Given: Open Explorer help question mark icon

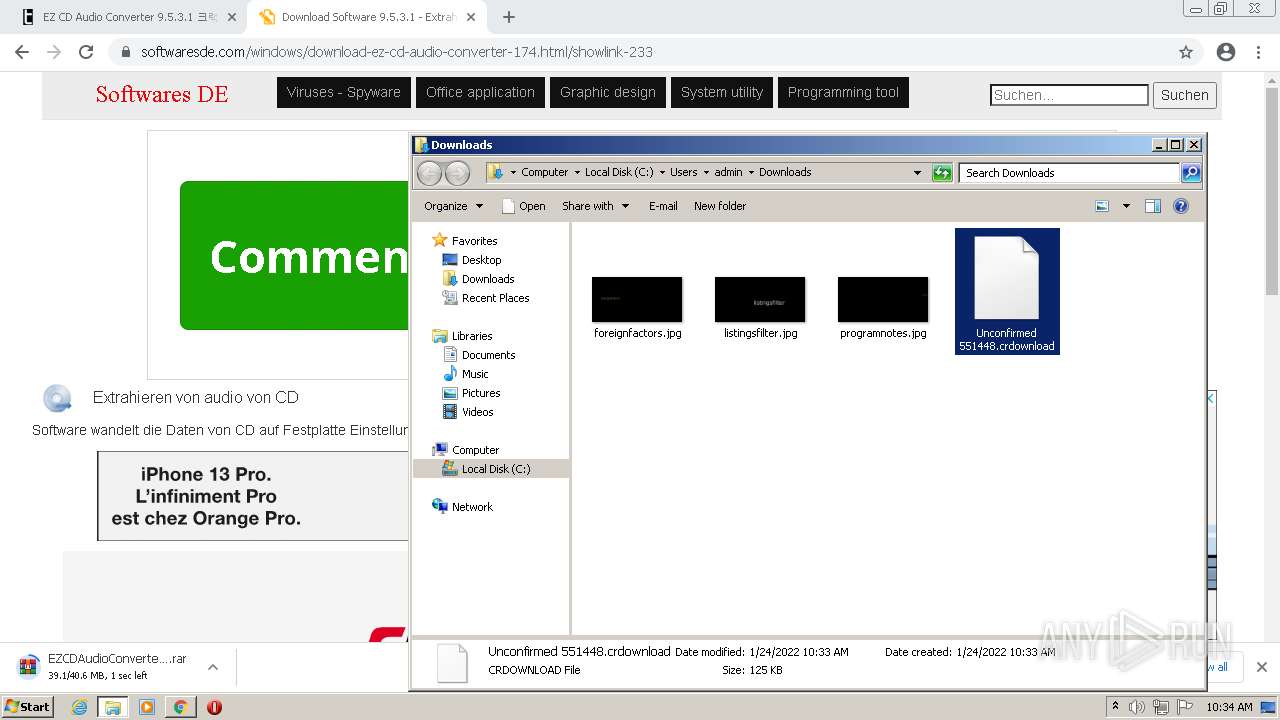Looking at the screenshot, I should (1181, 206).
